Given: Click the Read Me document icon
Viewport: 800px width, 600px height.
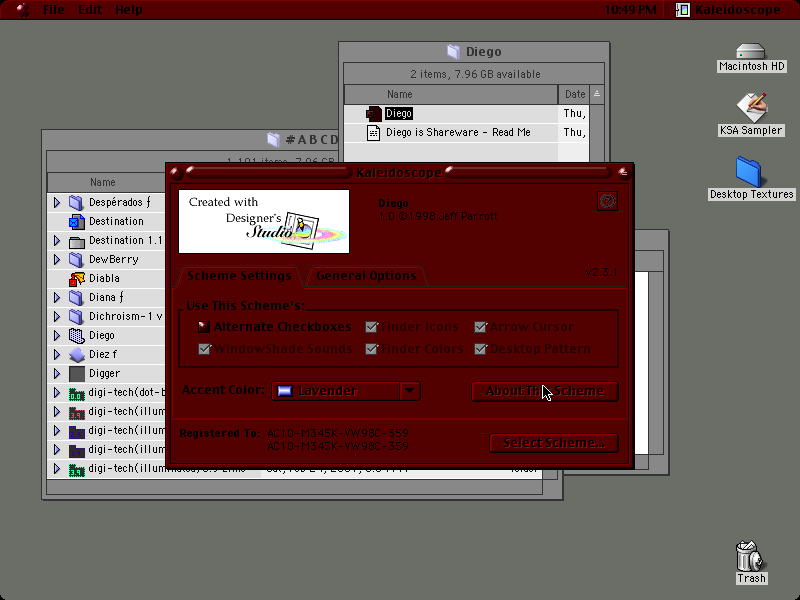Looking at the screenshot, I should point(373,133).
